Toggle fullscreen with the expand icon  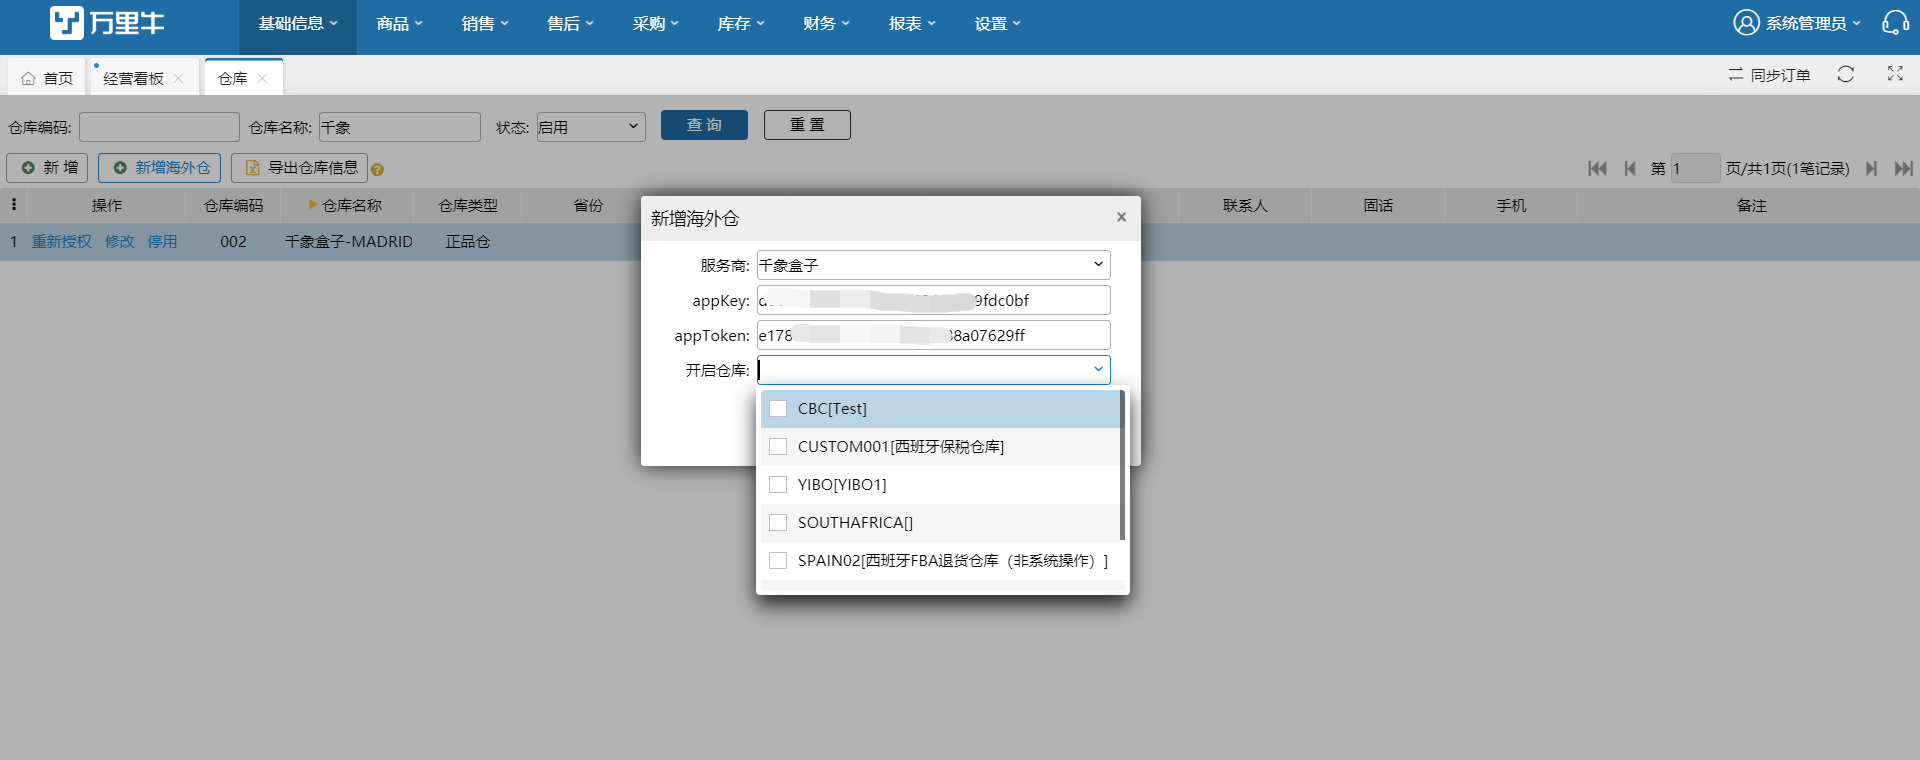coord(1895,74)
